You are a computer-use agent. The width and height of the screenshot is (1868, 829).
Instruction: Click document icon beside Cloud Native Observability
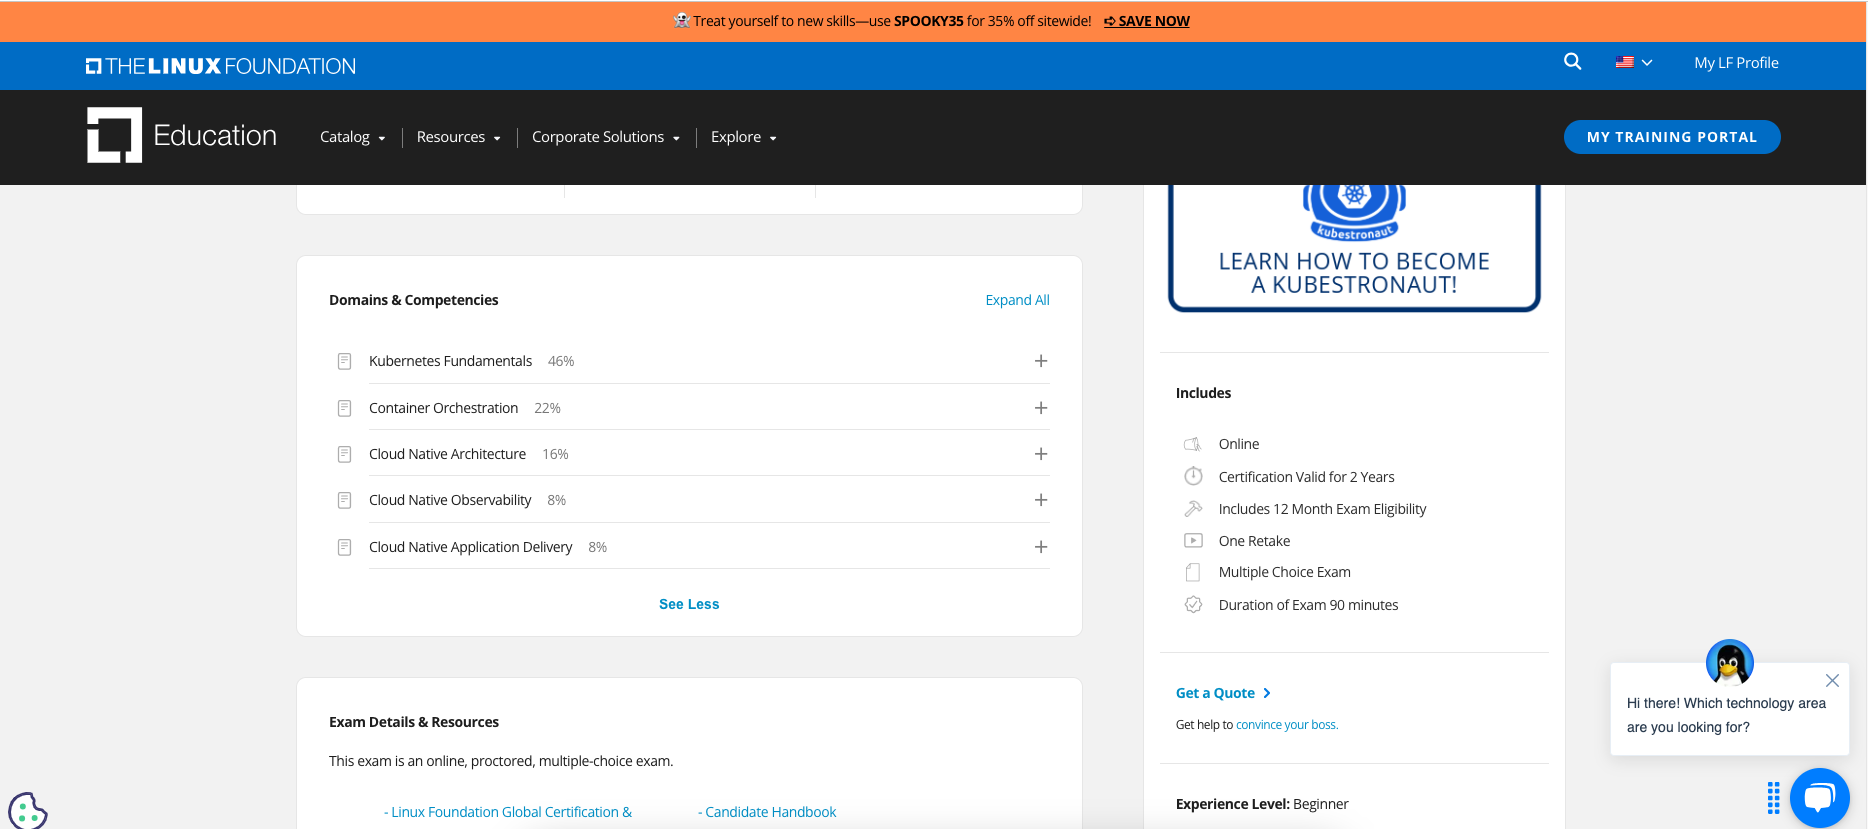pos(344,500)
